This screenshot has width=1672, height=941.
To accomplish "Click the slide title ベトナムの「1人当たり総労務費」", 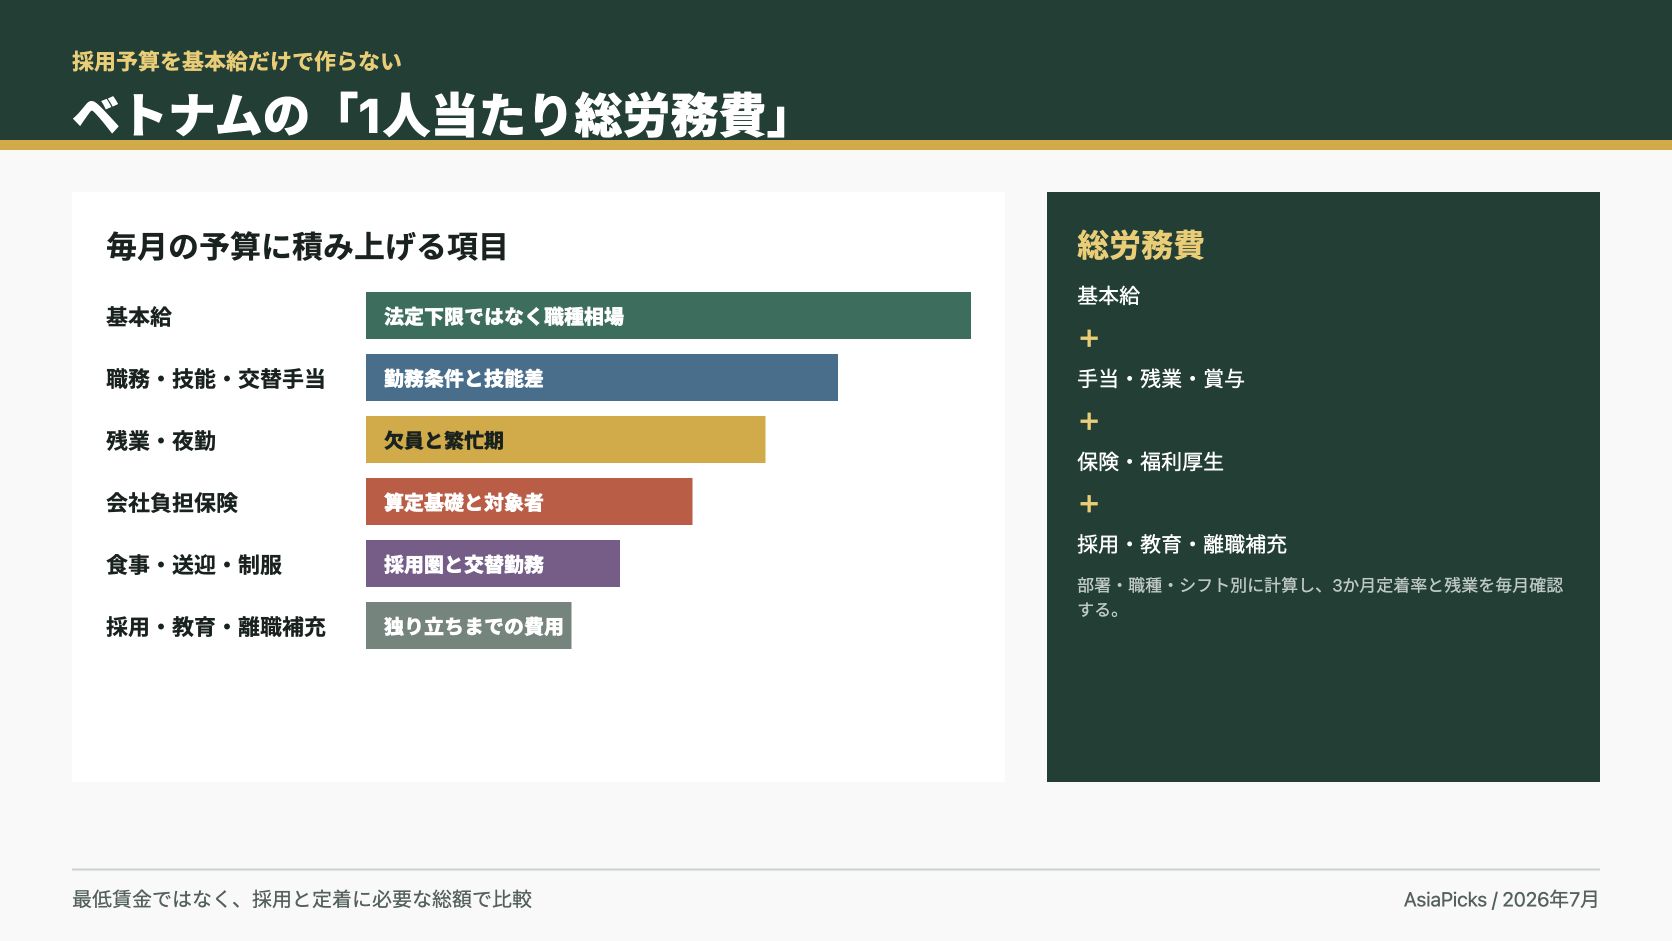I will click(x=432, y=115).
